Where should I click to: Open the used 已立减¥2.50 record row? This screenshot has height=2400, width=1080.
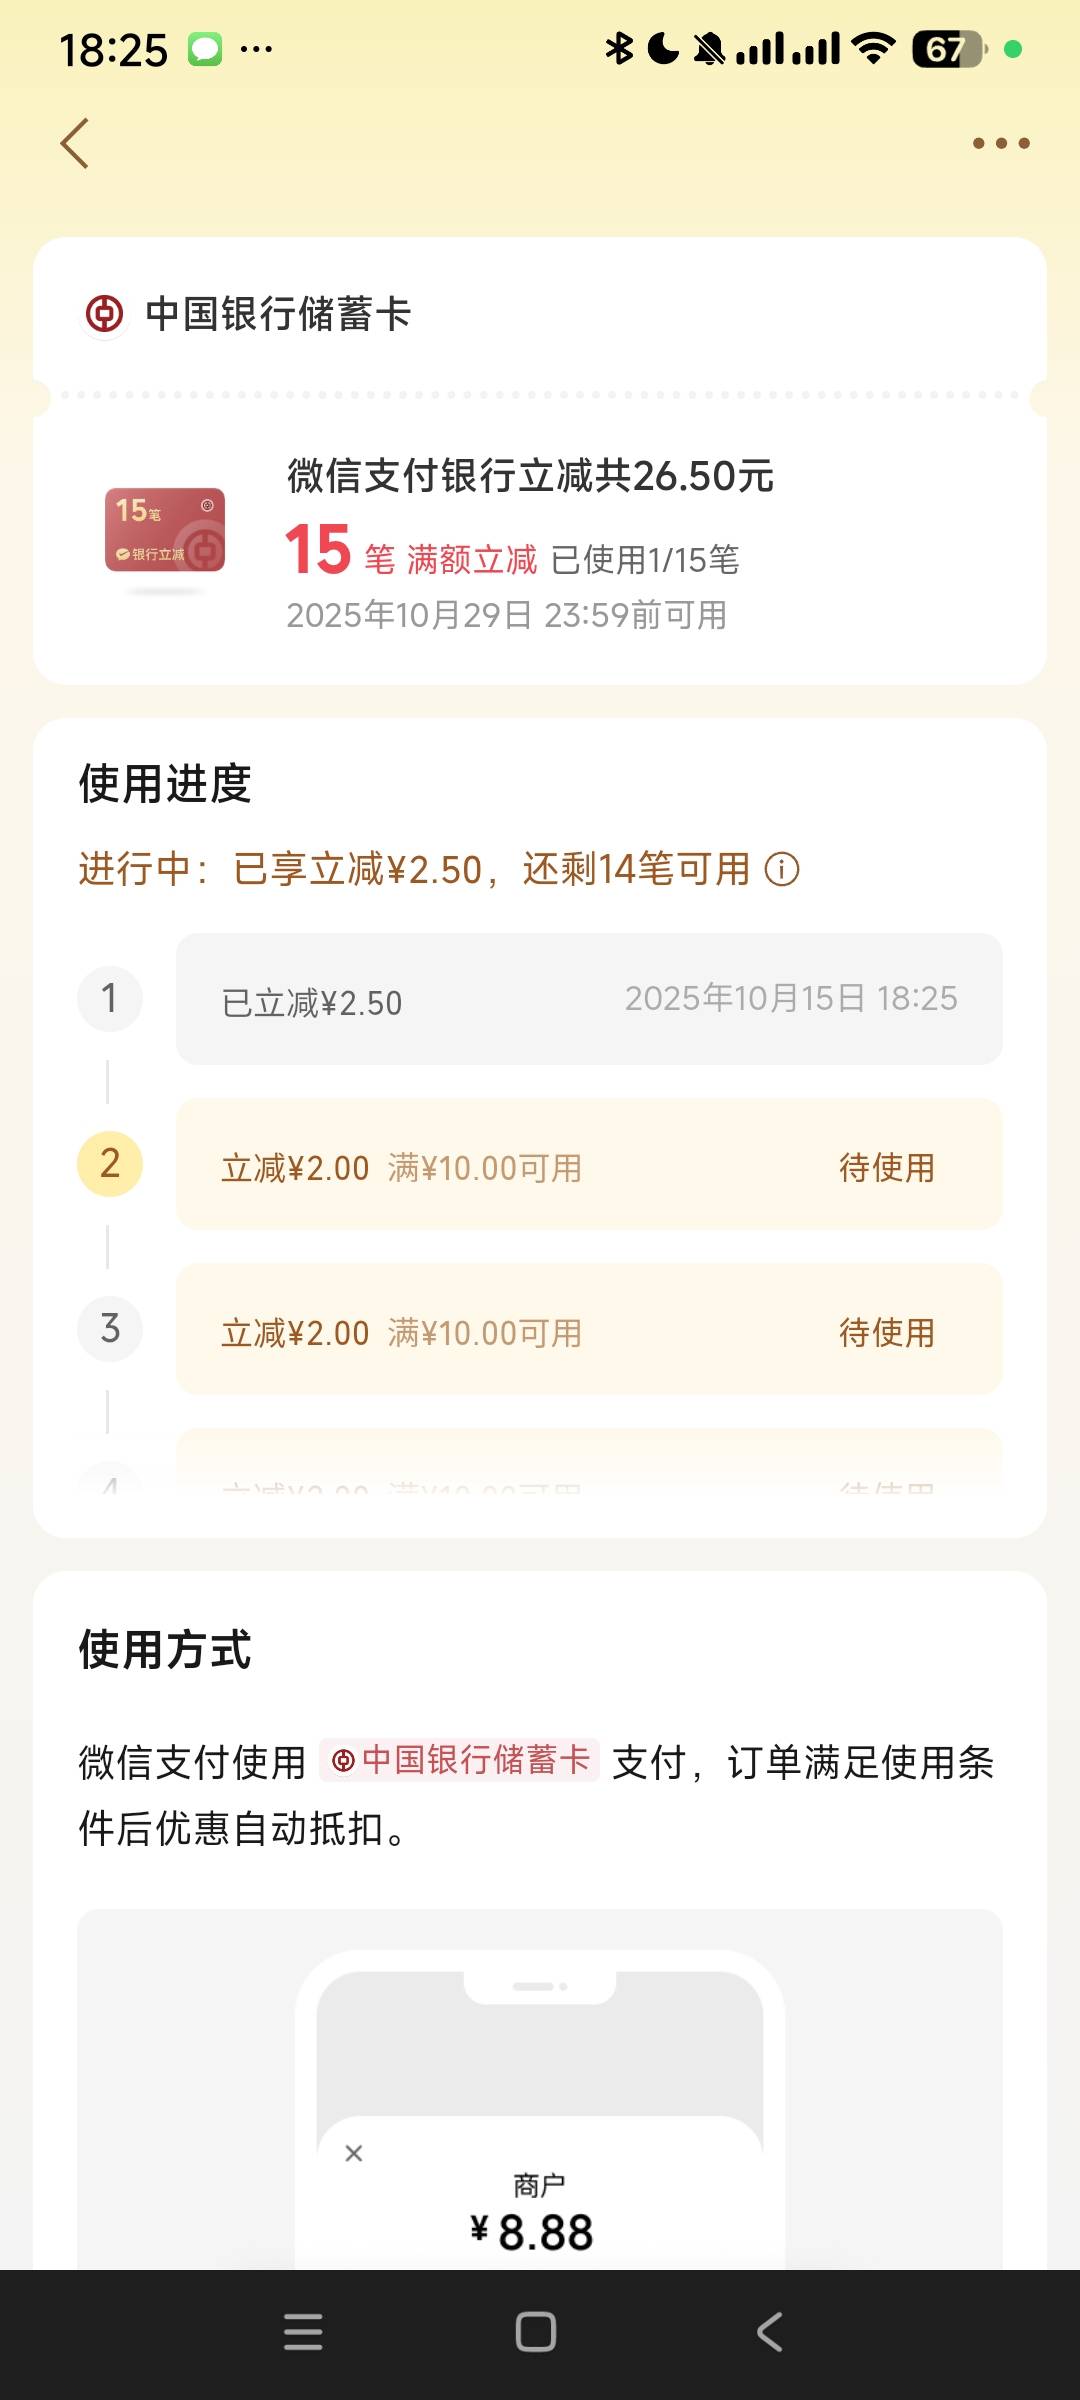click(x=589, y=999)
